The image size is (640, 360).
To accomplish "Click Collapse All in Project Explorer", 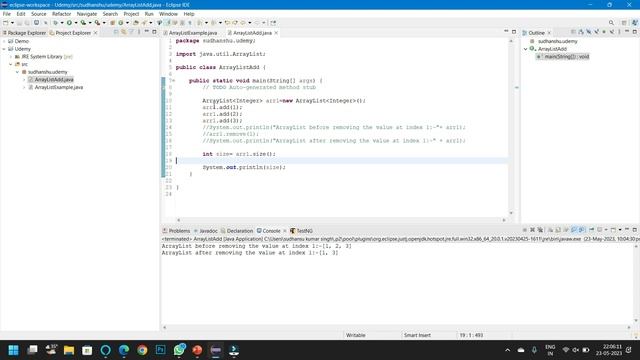I will 116,32.
